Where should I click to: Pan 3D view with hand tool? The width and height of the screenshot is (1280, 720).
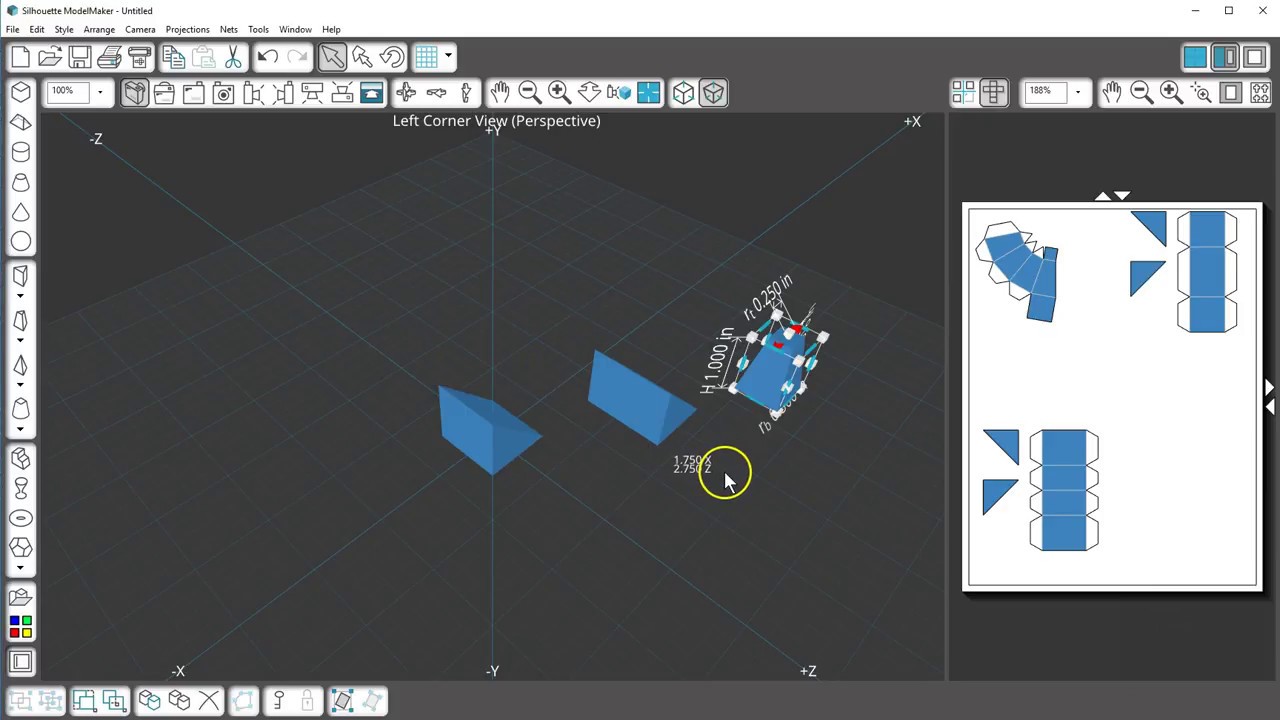499,93
